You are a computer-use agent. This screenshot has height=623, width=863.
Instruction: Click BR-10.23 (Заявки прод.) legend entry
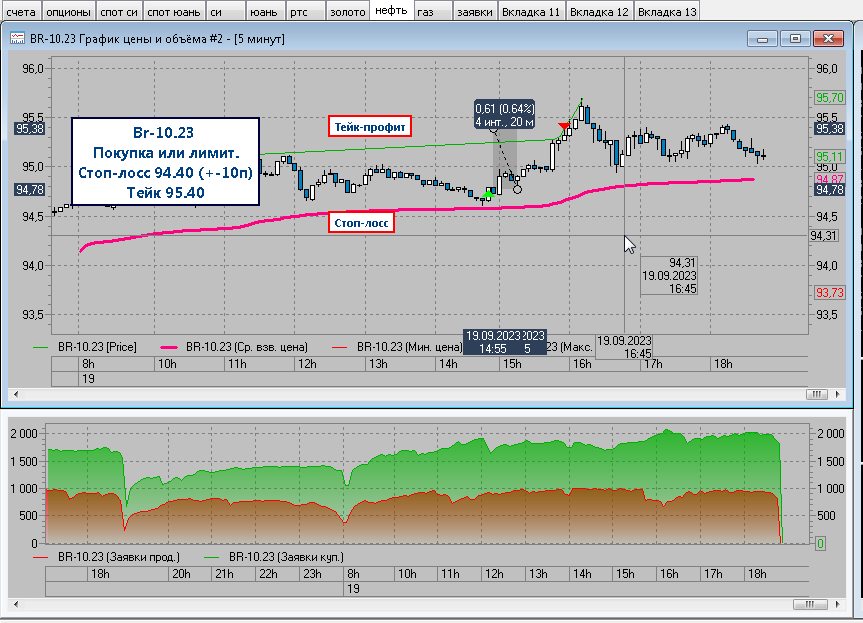click(106, 557)
